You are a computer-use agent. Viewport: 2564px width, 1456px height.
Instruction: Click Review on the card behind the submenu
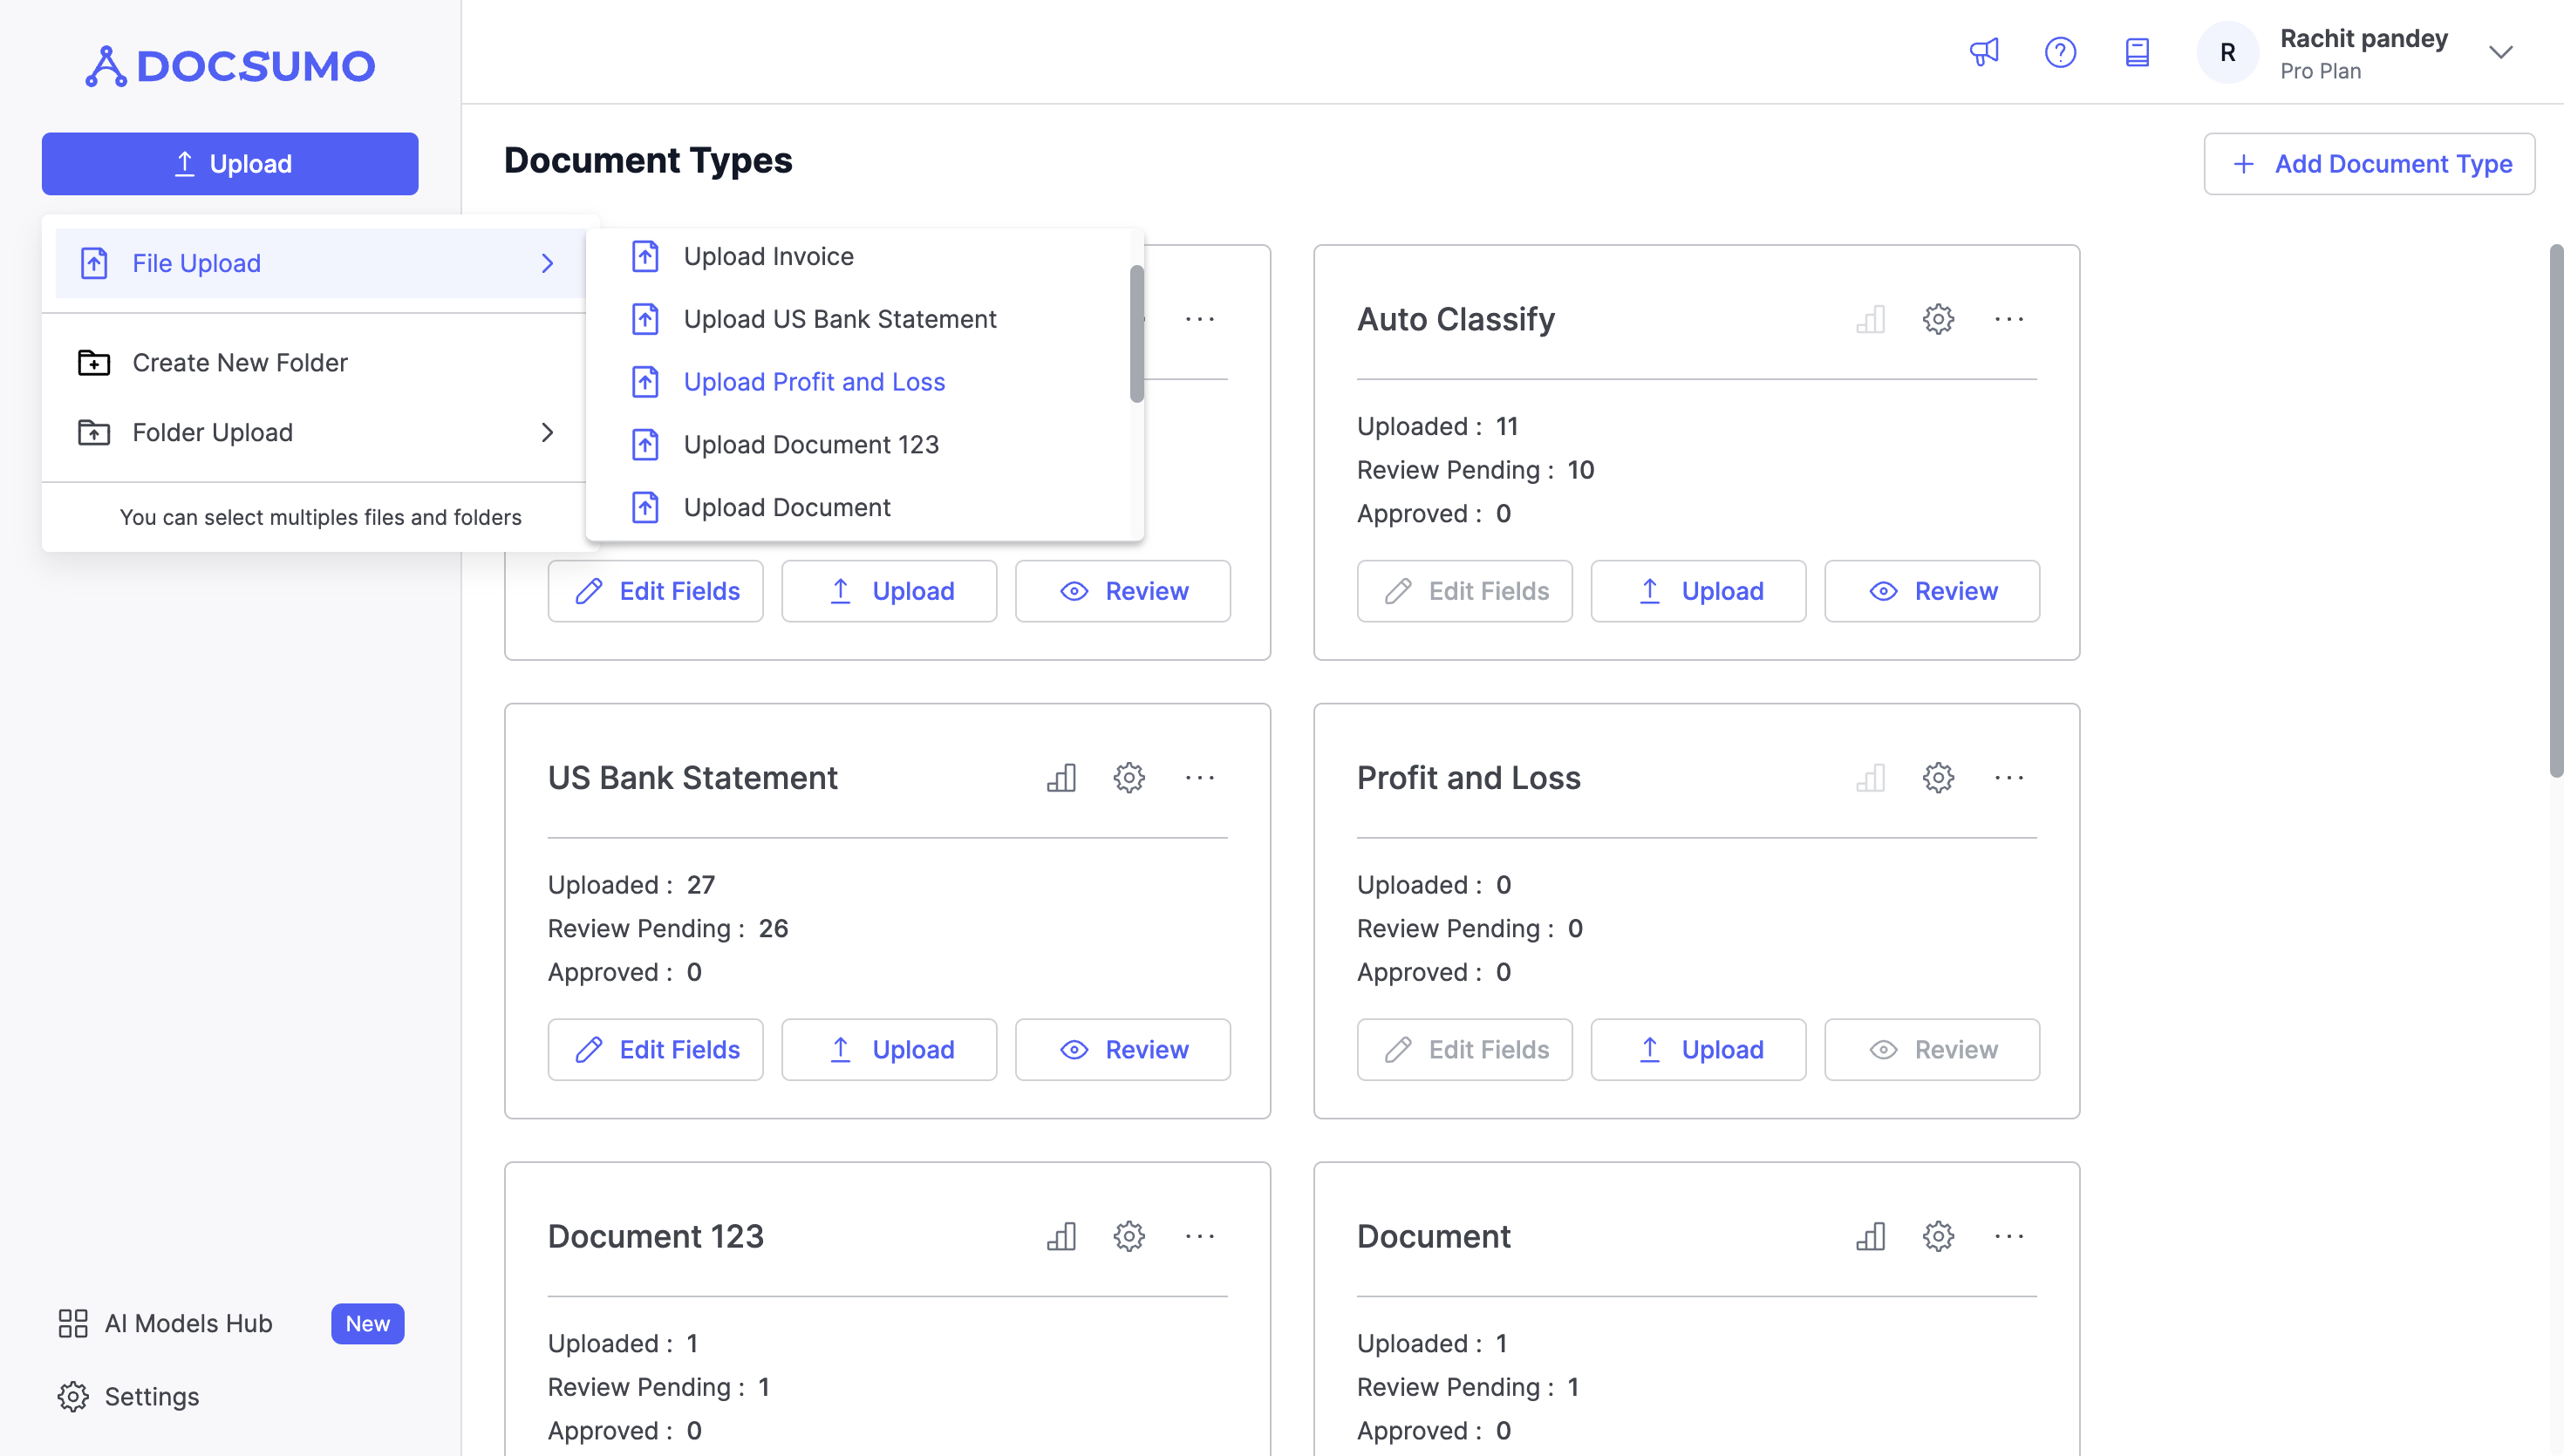[1123, 591]
